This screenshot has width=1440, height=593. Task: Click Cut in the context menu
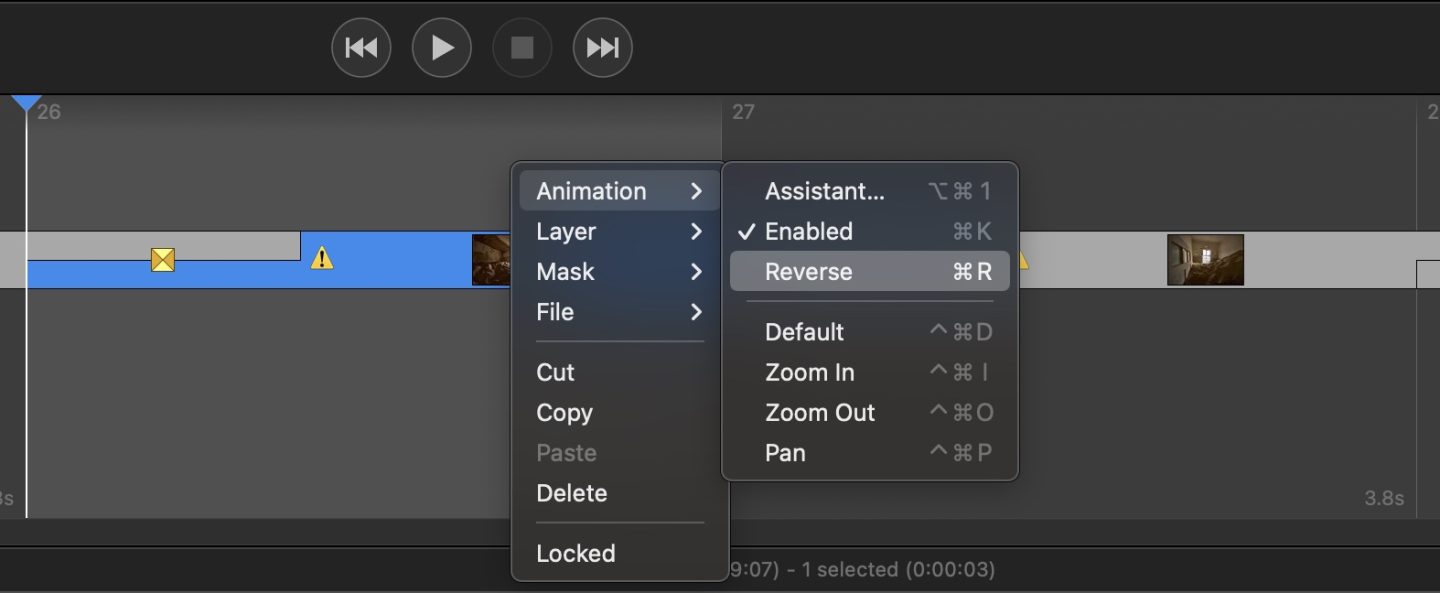click(x=555, y=373)
